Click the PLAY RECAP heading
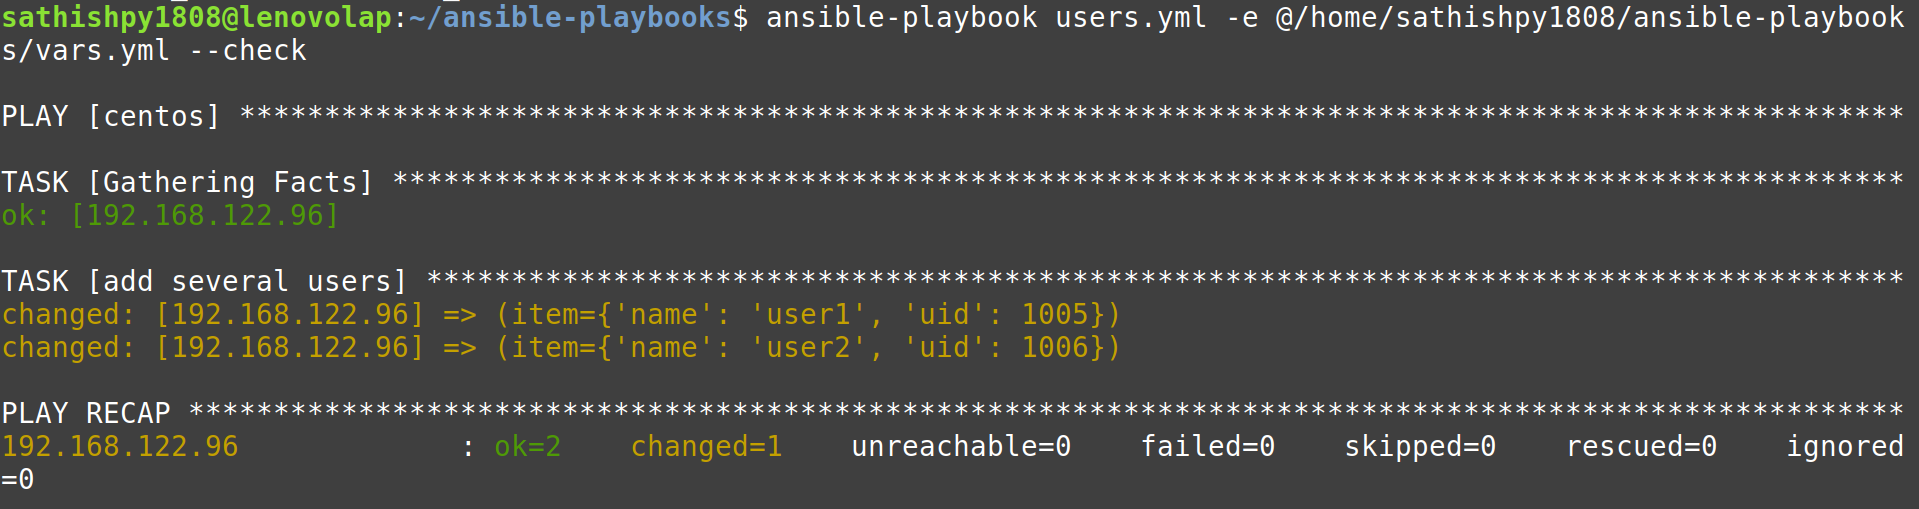 [x=86, y=413]
